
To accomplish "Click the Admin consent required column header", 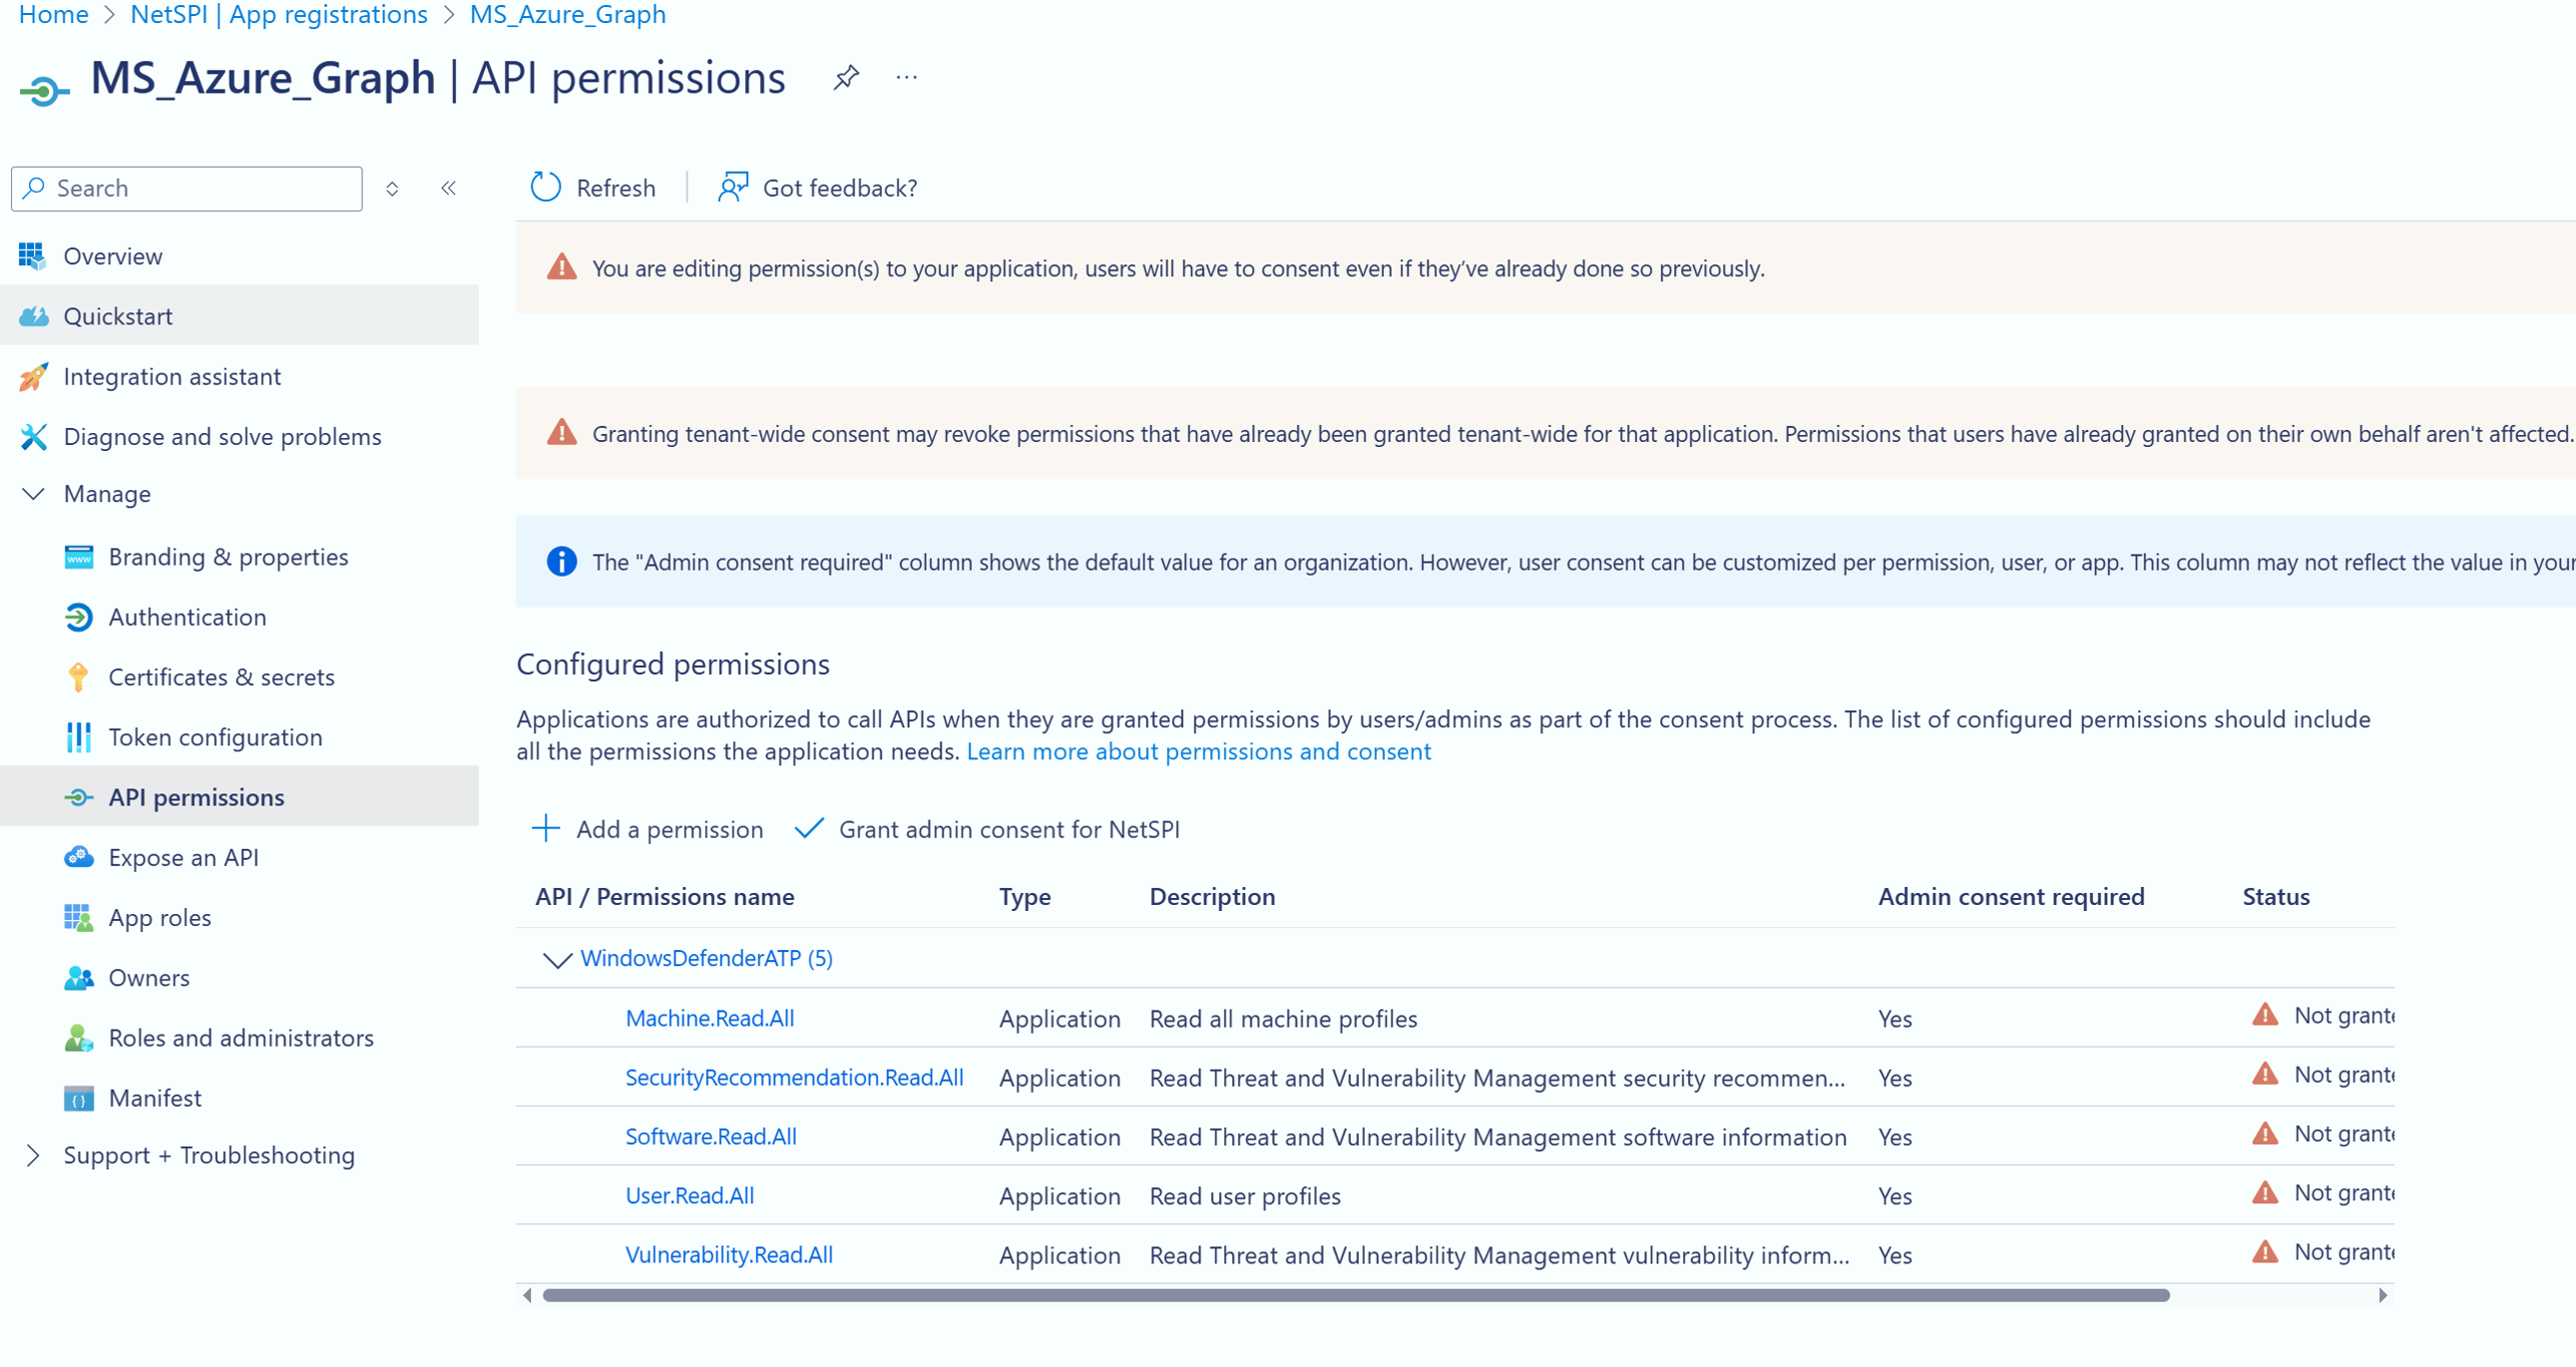I will point(2011,896).
